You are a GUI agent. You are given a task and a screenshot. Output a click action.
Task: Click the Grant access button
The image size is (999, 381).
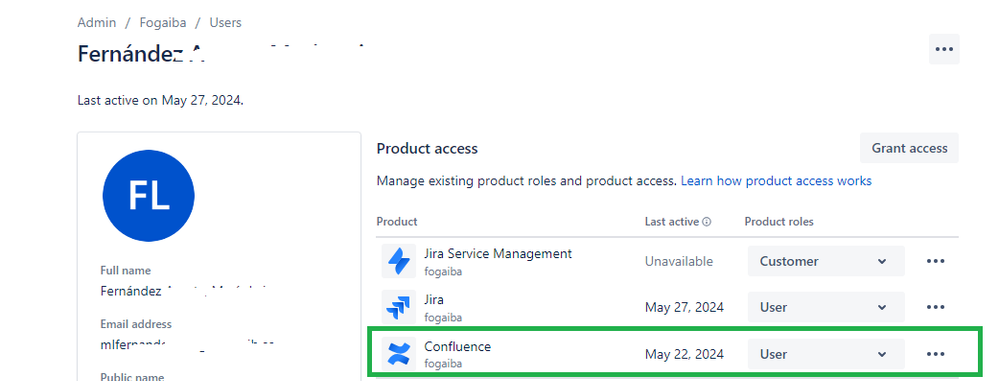[x=909, y=148]
